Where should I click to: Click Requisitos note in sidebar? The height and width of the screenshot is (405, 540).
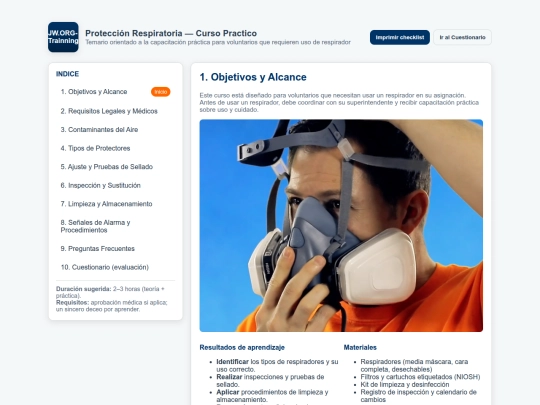(x=112, y=306)
